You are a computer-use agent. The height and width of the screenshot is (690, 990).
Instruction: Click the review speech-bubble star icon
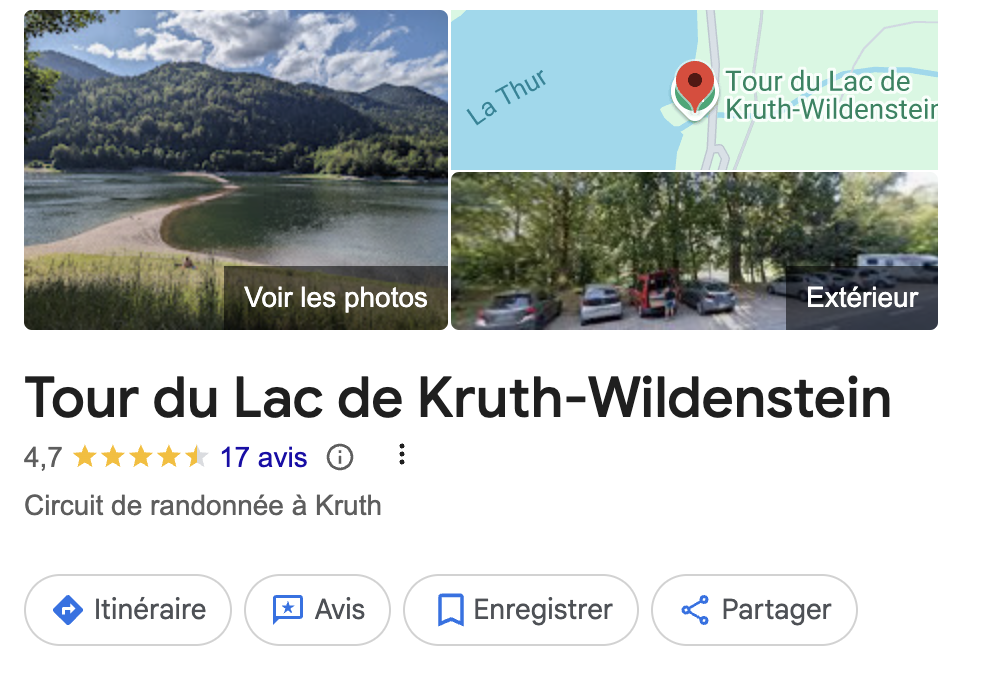(288, 610)
